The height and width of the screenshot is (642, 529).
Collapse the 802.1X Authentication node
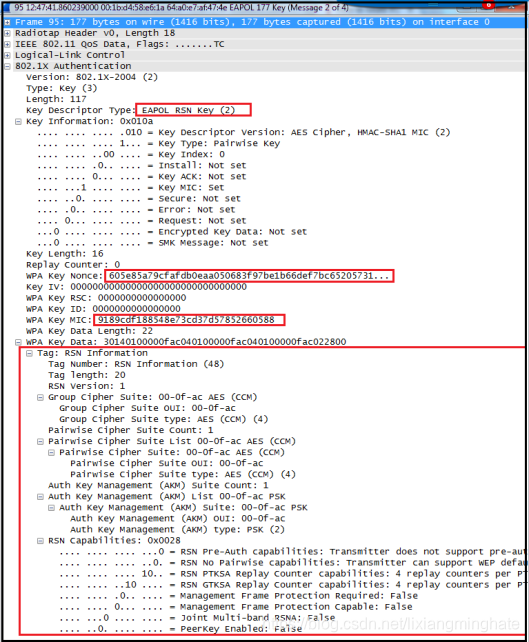coord(7,66)
